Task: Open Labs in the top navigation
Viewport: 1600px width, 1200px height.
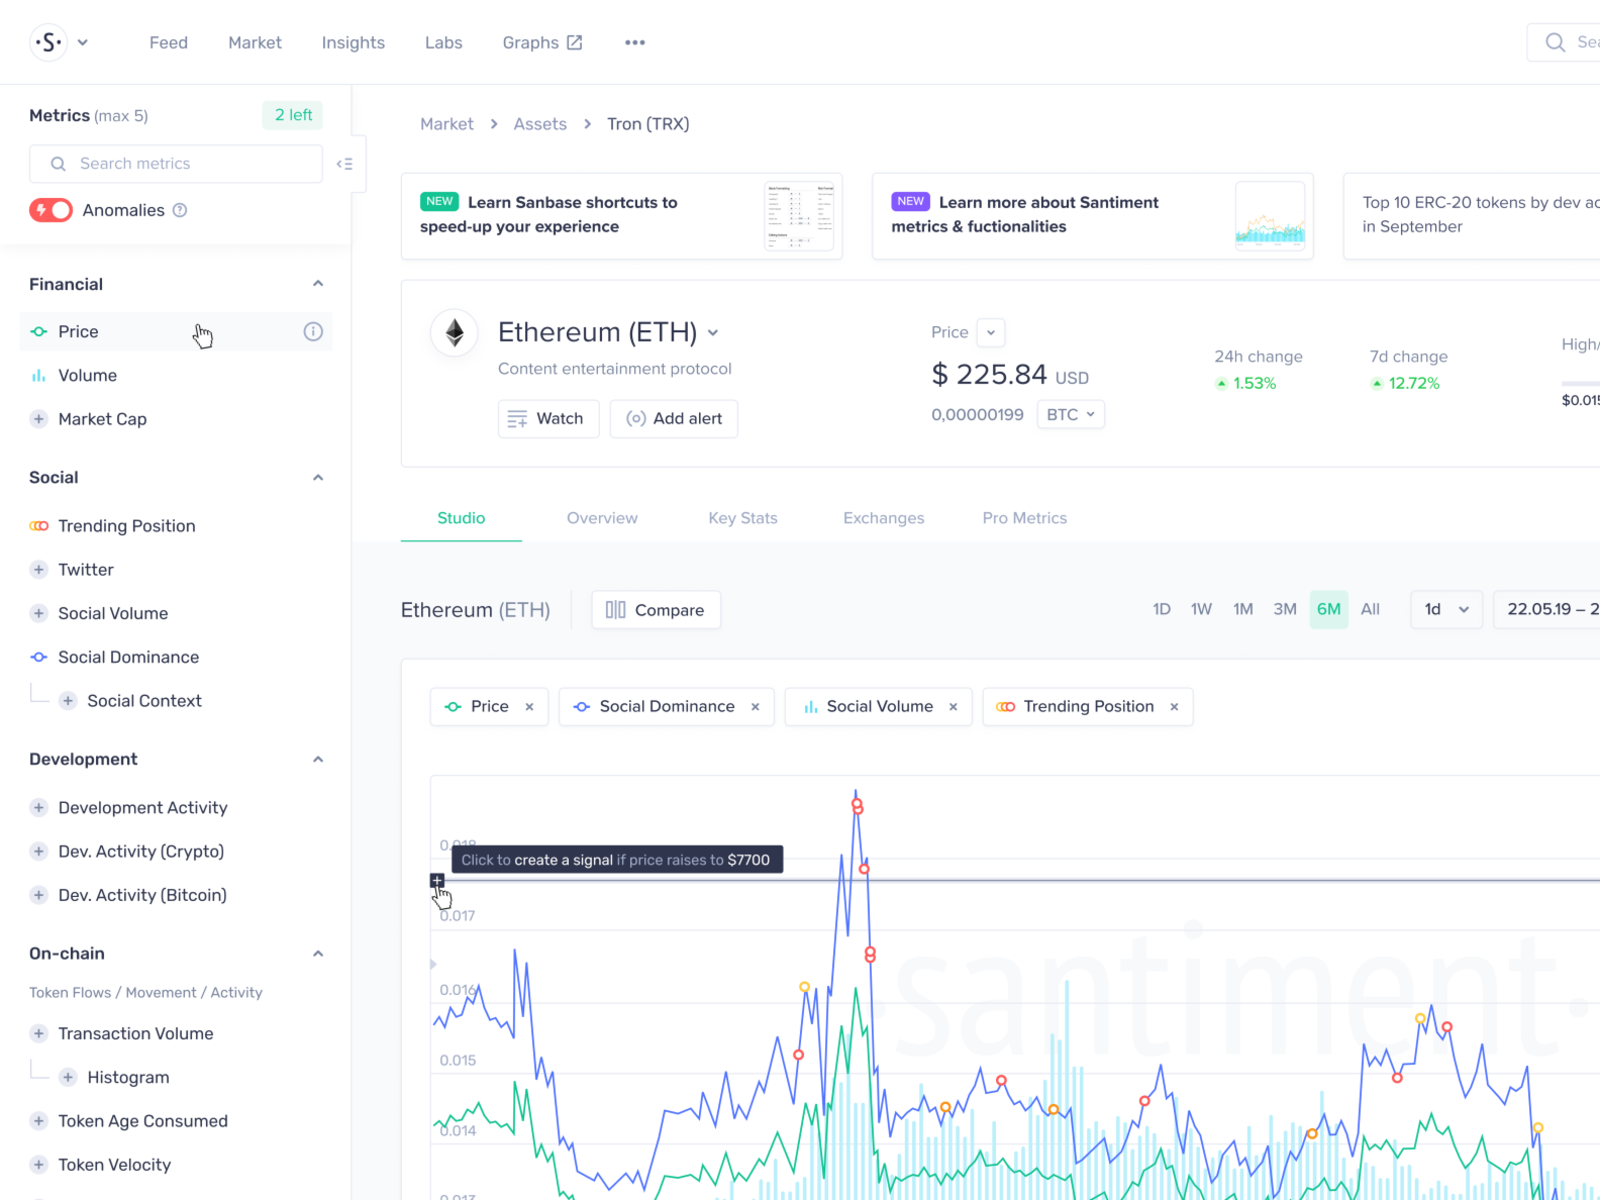Action: click(x=444, y=42)
